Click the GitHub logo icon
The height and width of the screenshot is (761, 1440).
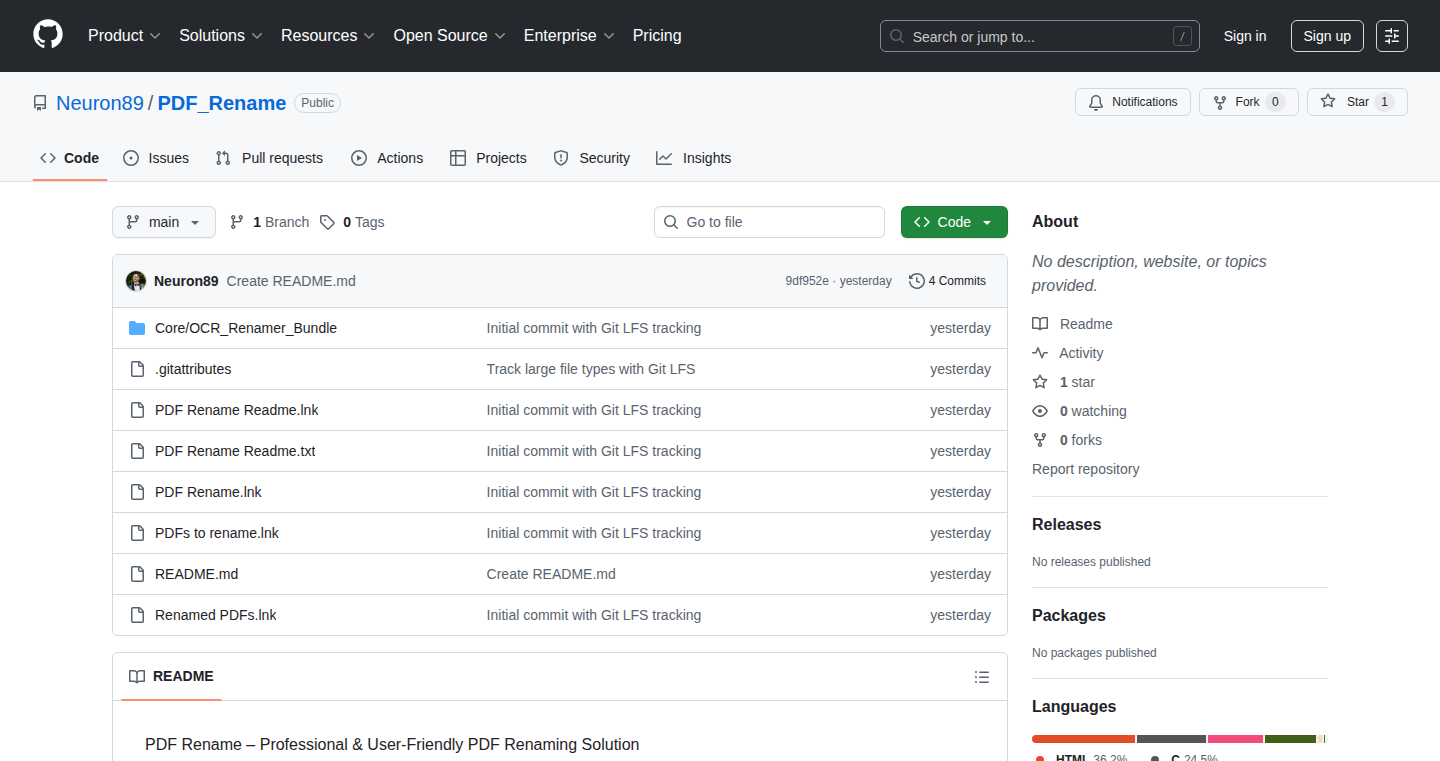(x=48, y=35)
